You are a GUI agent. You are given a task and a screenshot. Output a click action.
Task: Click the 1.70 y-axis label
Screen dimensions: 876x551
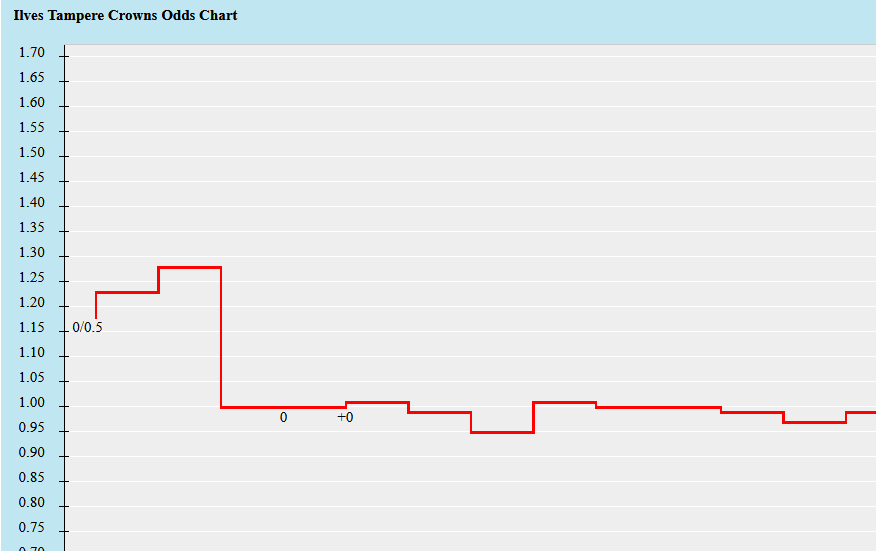[x=31, y=53]
